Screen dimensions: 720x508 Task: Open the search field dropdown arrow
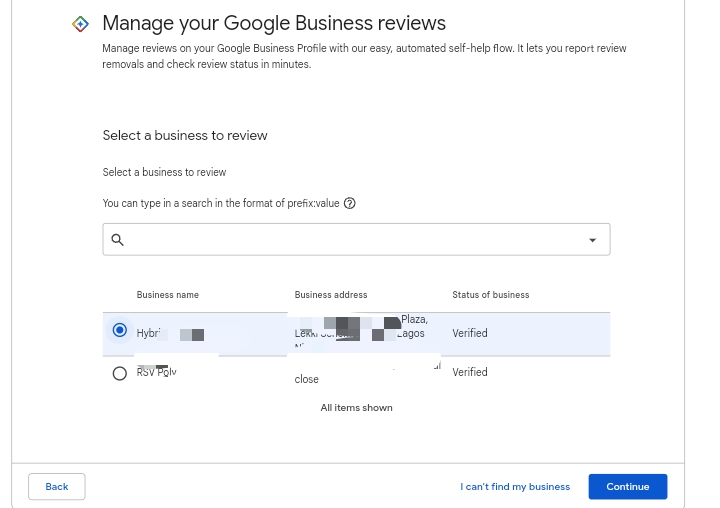pos(592,240)
